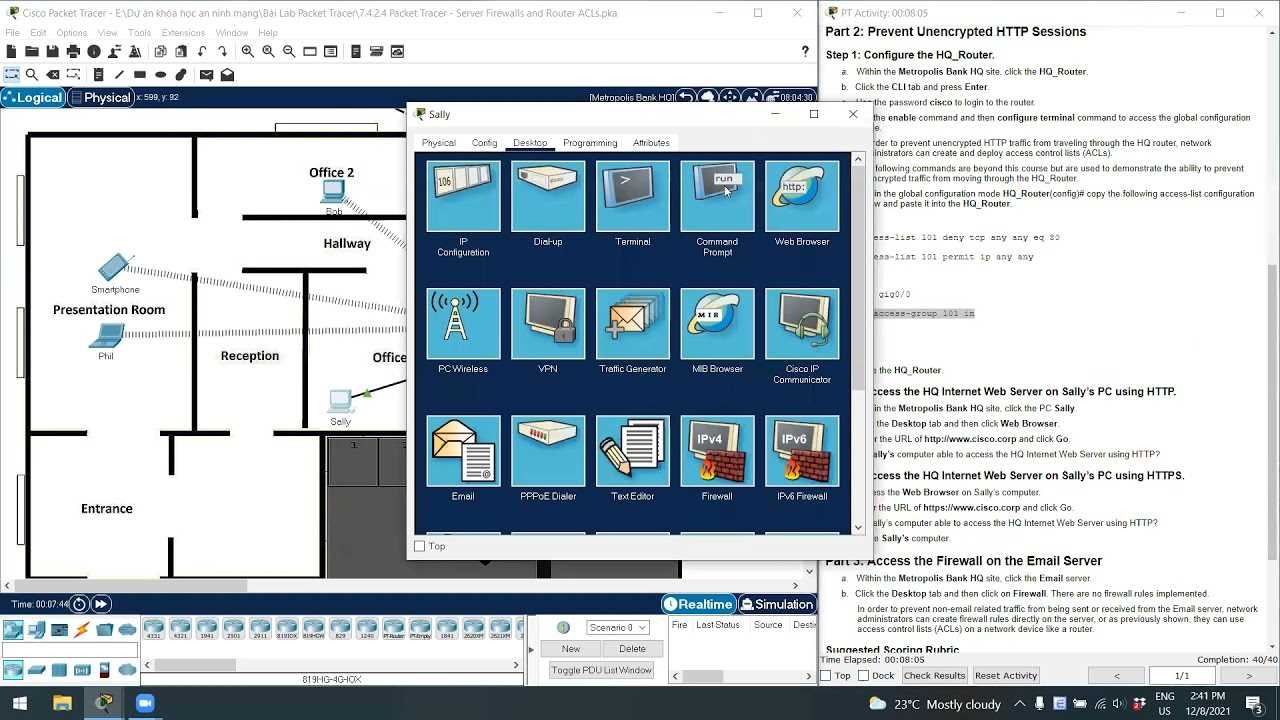Click the Undo toolbar icon

tap(202, 51)
